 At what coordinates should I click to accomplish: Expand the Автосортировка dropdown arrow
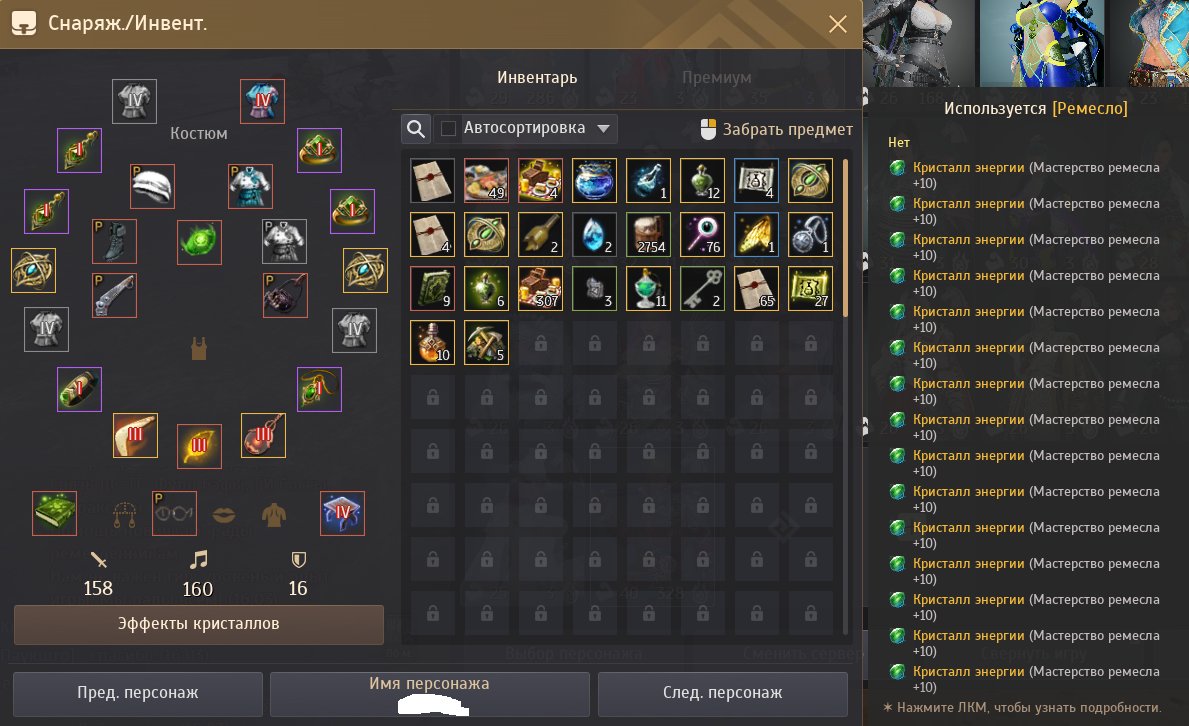604,128
